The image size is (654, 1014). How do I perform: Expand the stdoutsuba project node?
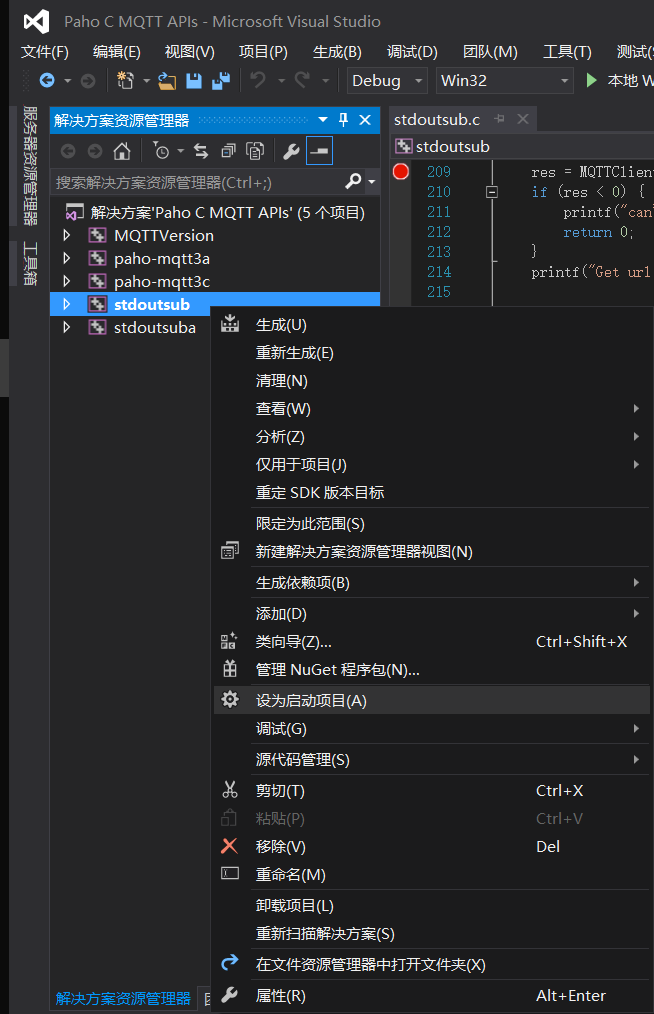click(x=67, y=327)
